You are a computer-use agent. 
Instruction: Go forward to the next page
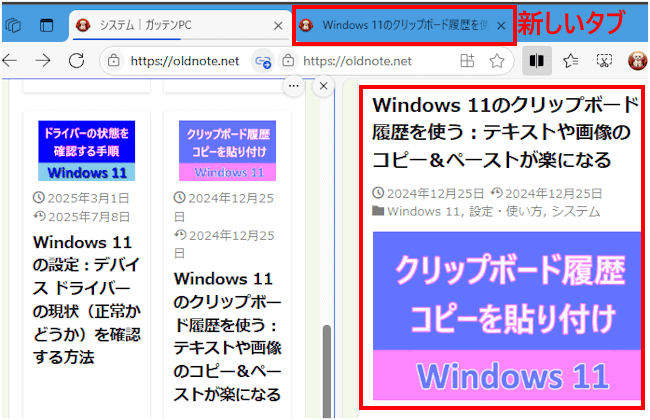coord(43,61)
